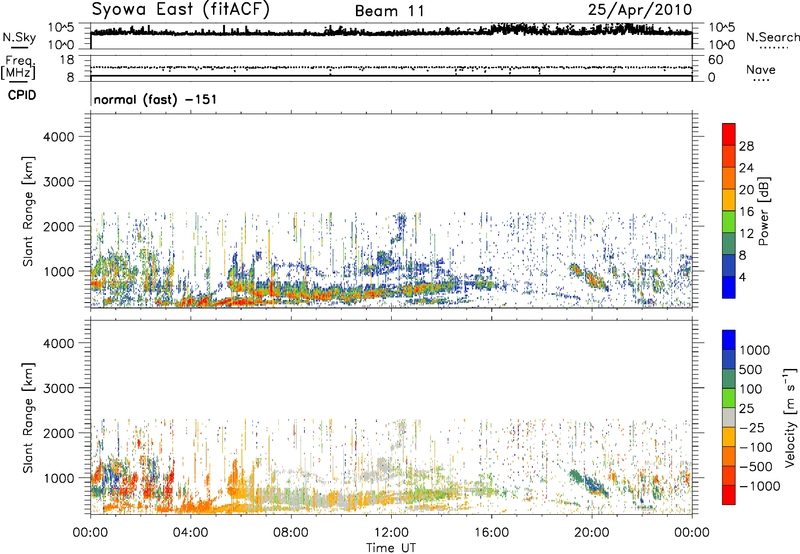The image size is (800, 554).
Task: Pick the 12–16 dB light green Power swatch
Action: point(729,221)
